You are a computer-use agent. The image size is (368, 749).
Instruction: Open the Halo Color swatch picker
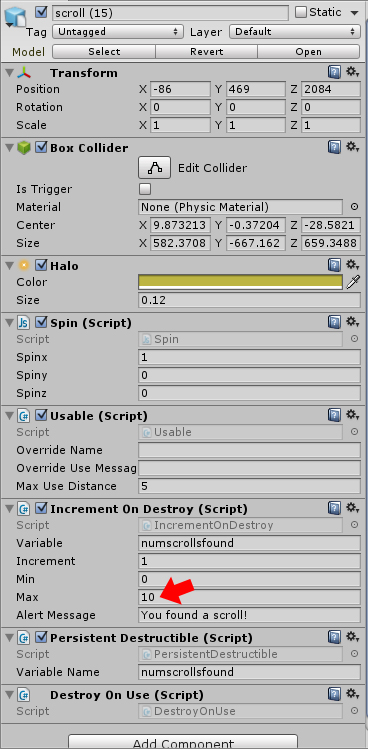[x=240, y=282]
